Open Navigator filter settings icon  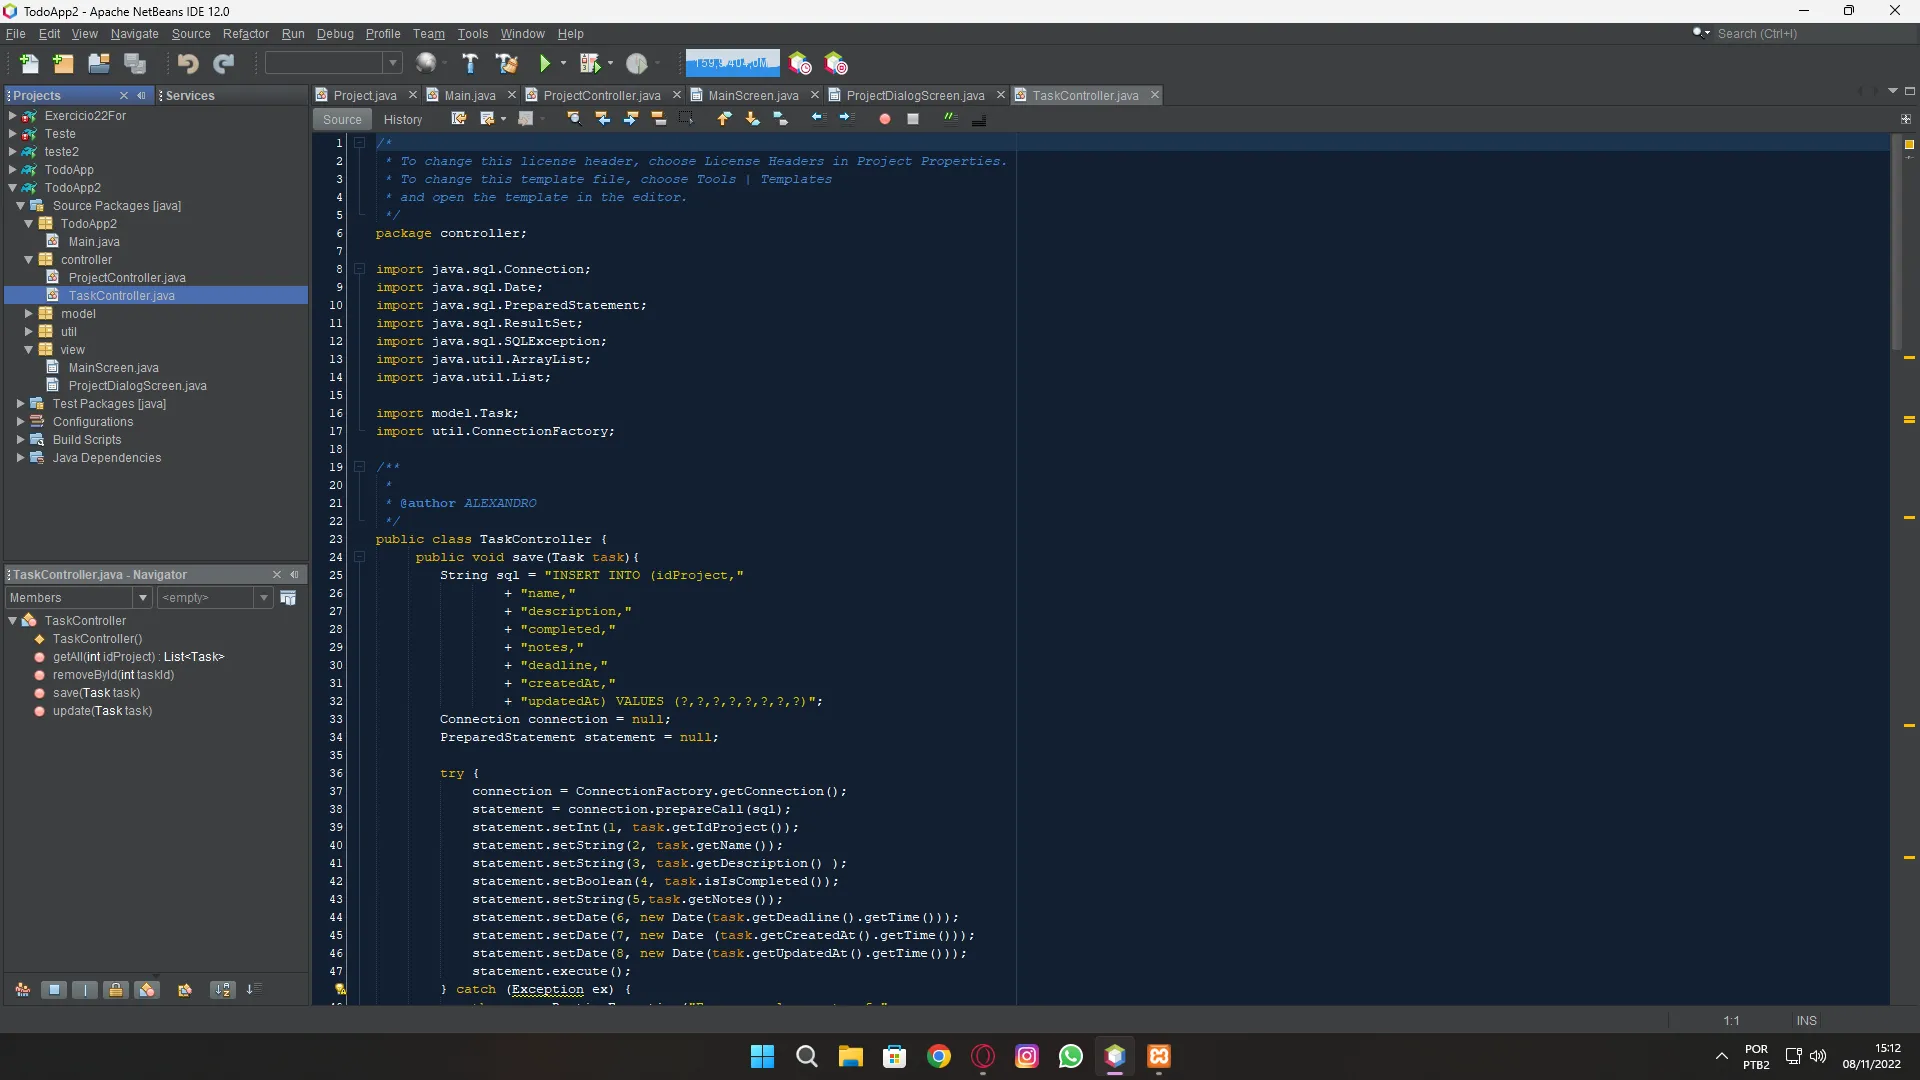tap(288, 598)
